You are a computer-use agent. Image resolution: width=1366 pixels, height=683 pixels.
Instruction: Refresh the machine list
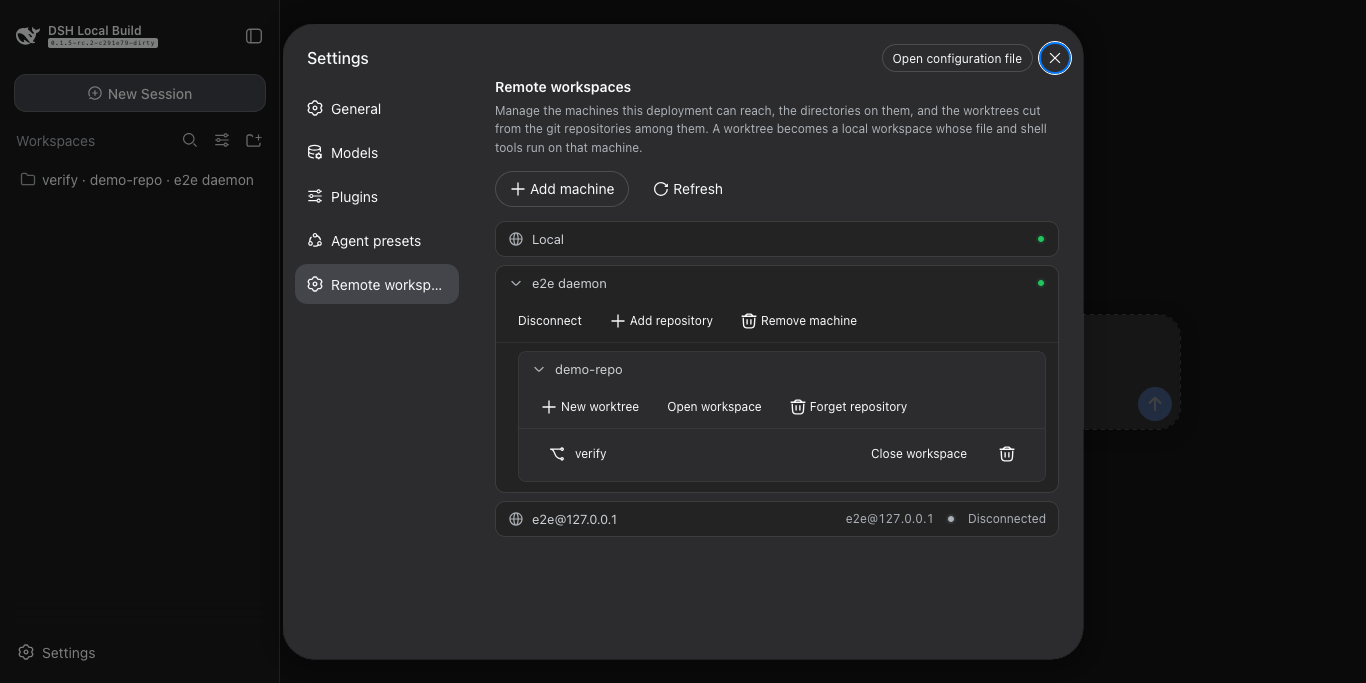tap(688, 189)
